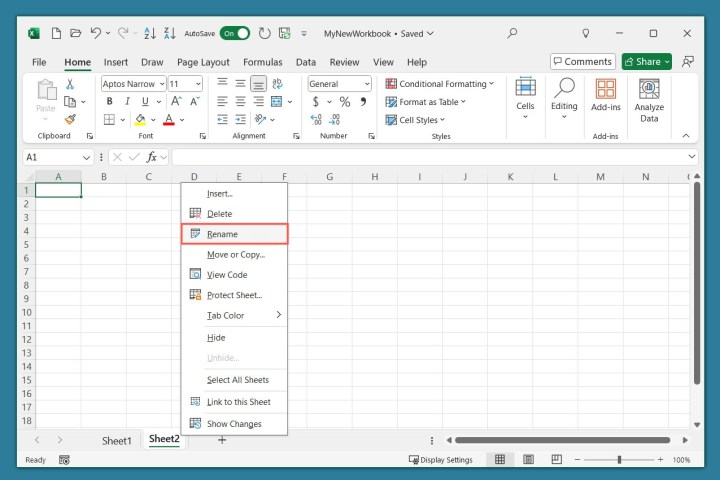The image size is (720, 480).
Task: Click the Cut scissors icon
Action: [x=70, y=84]
